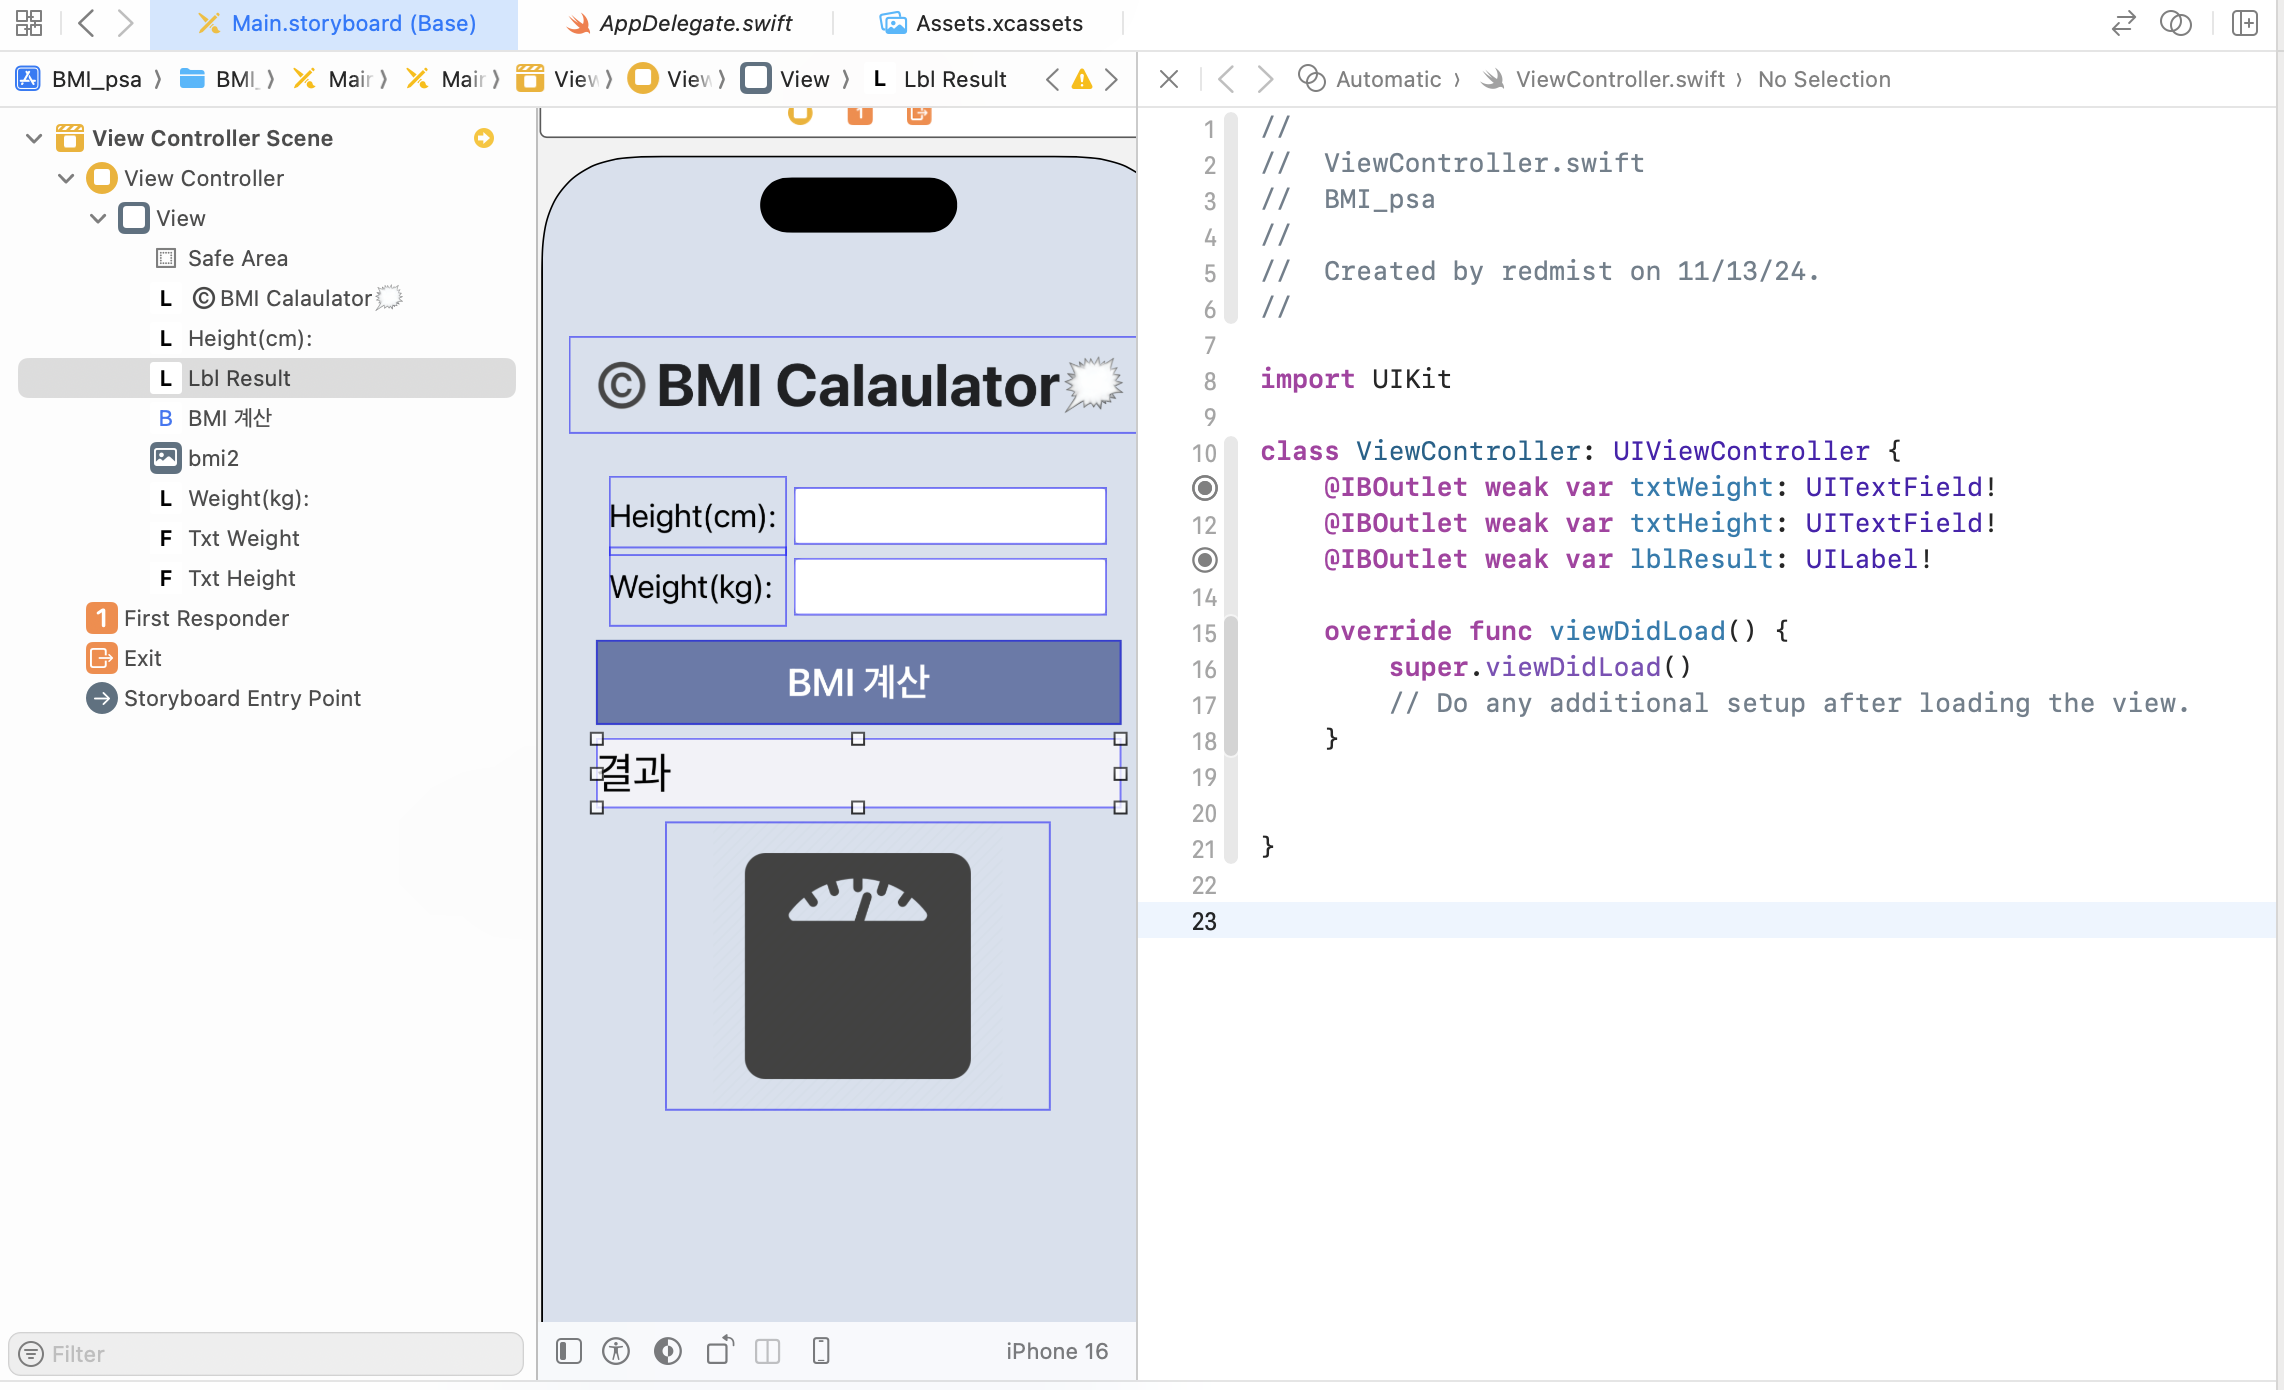Switch to the AppDelegate.swift tab

tap(680, 23)
